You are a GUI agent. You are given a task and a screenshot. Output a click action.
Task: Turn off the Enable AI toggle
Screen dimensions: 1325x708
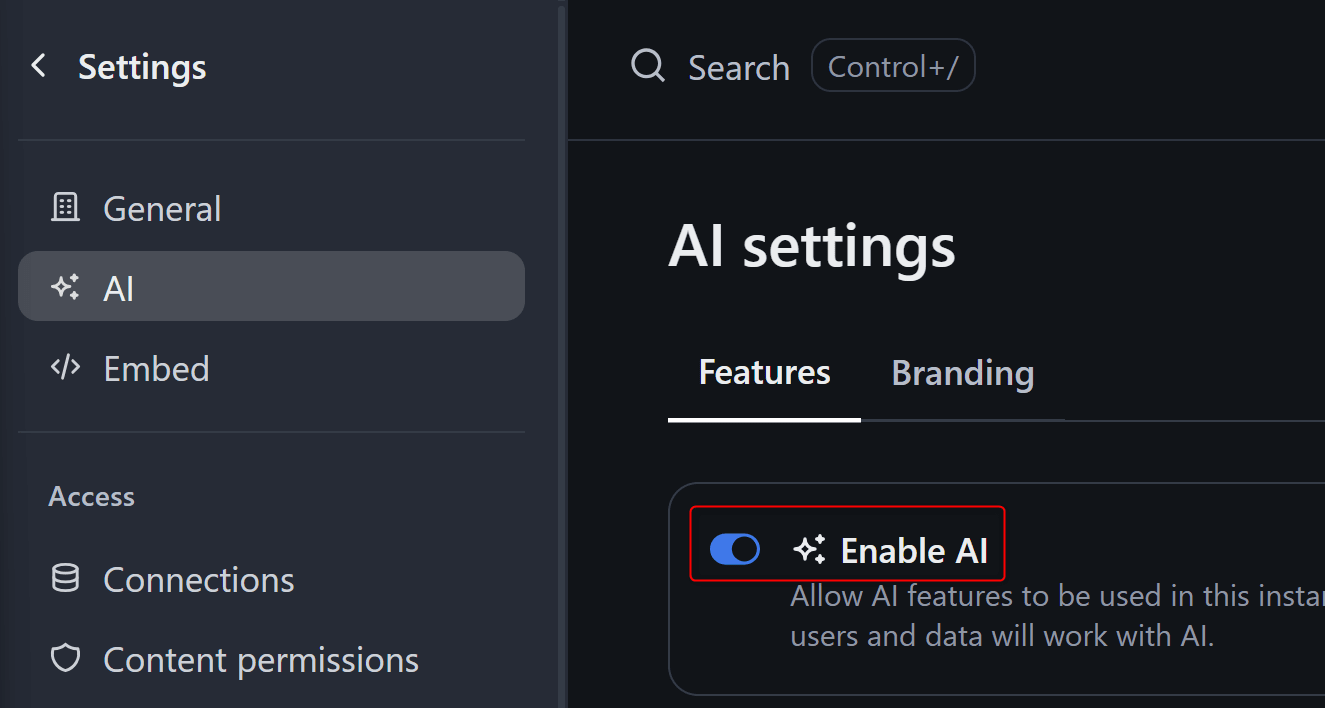coord(735,549)
